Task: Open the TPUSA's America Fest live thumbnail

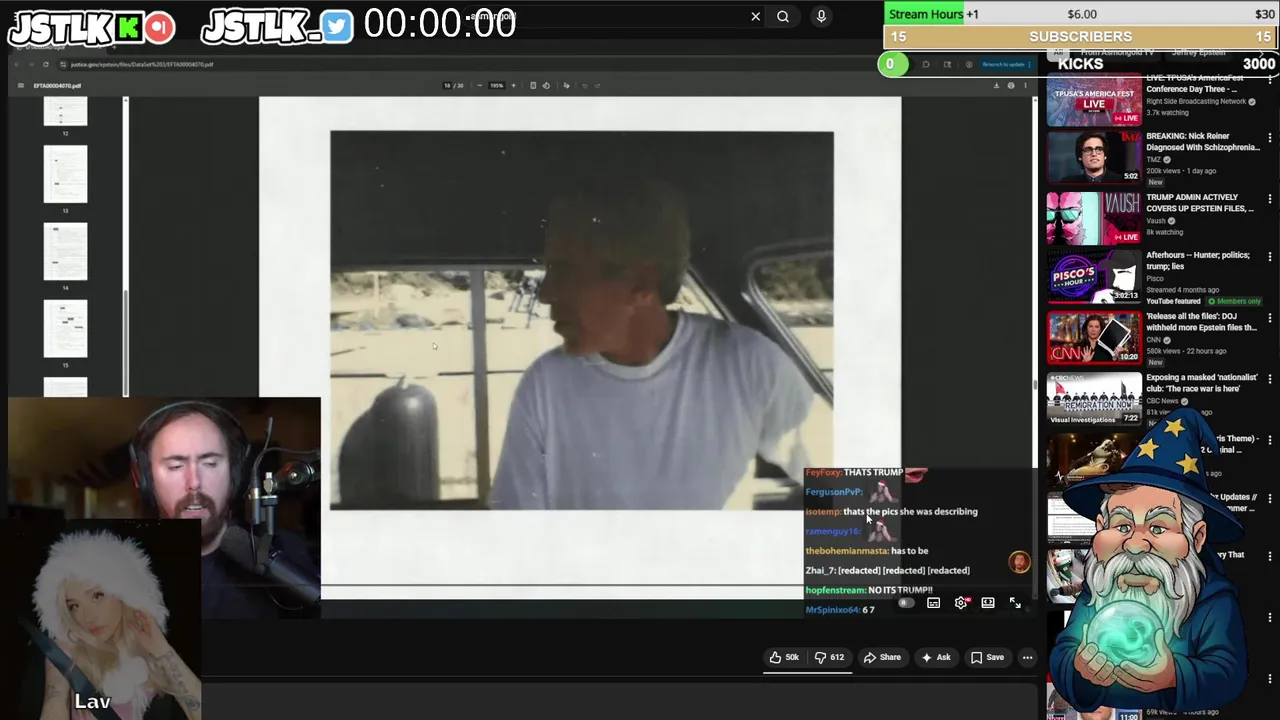Action: pyautogui.click(x=1094, y=100)
